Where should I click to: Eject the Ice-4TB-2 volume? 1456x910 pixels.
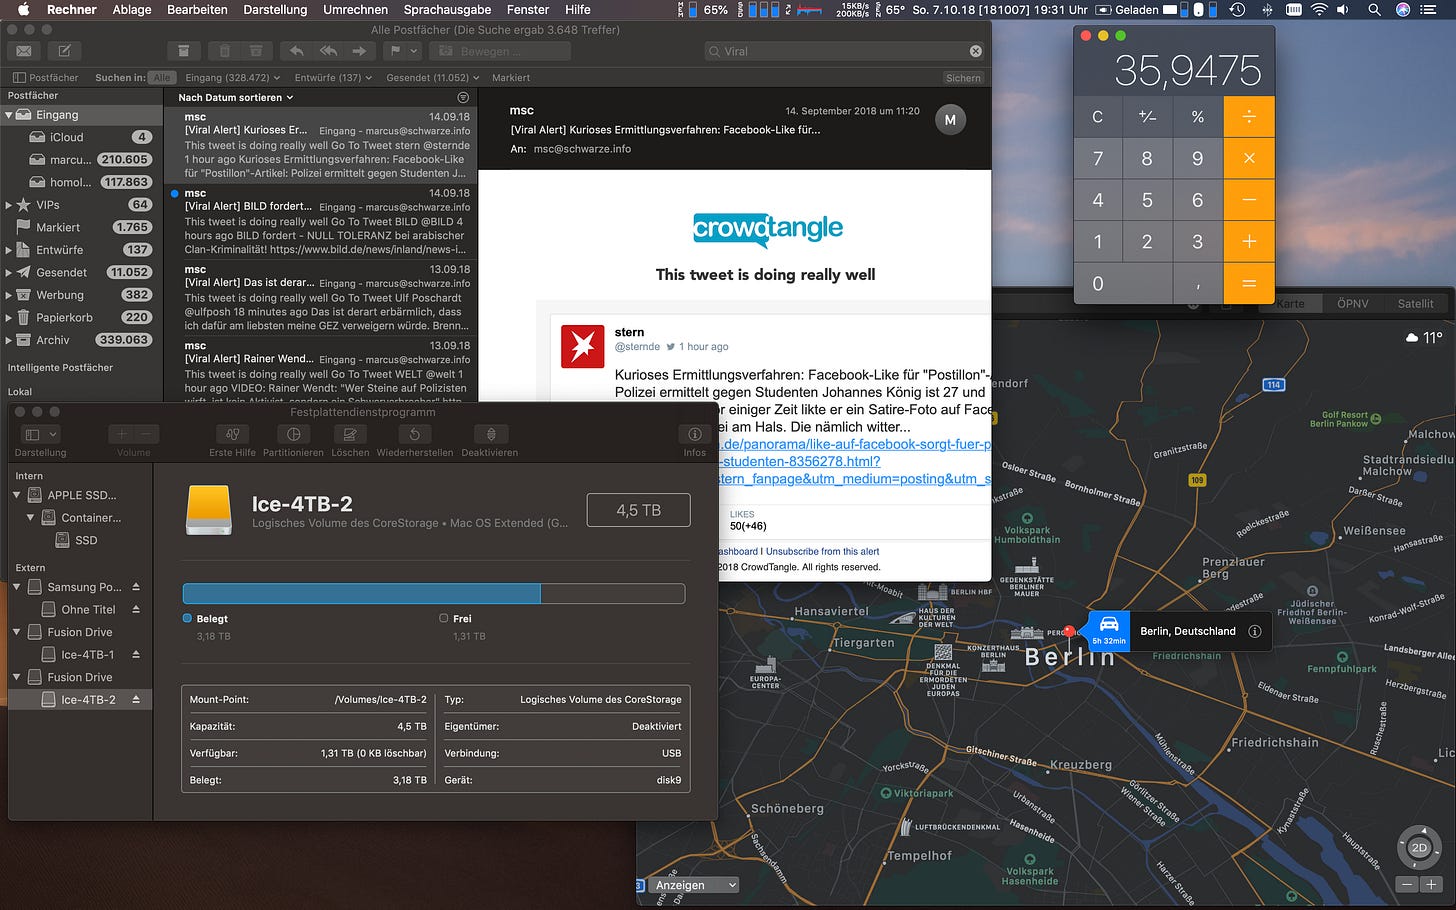coord(136,699)
